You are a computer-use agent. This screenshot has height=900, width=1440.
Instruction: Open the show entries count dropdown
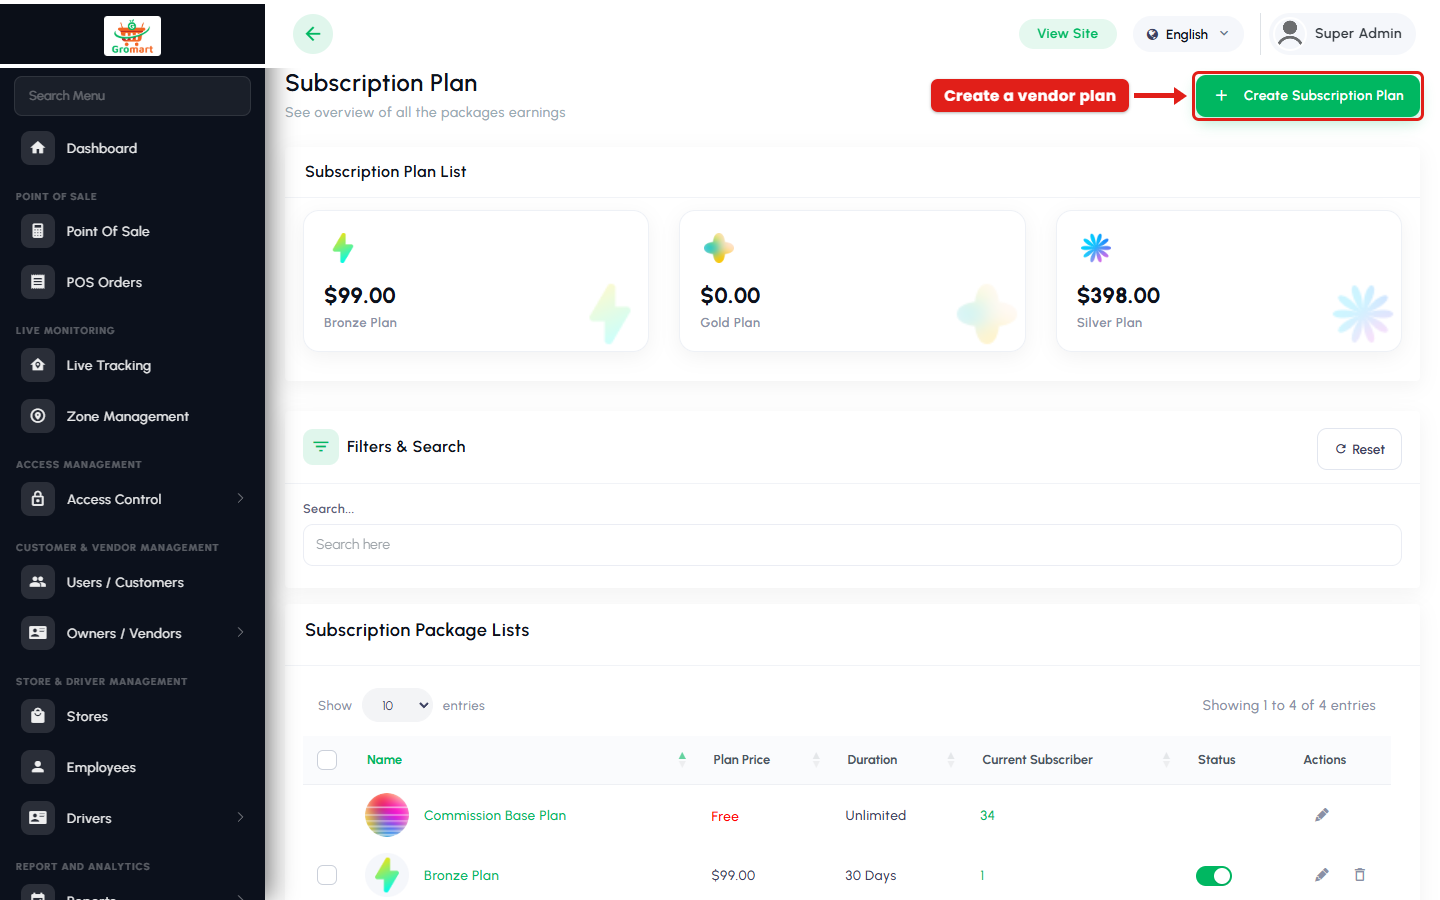[398, 705]
